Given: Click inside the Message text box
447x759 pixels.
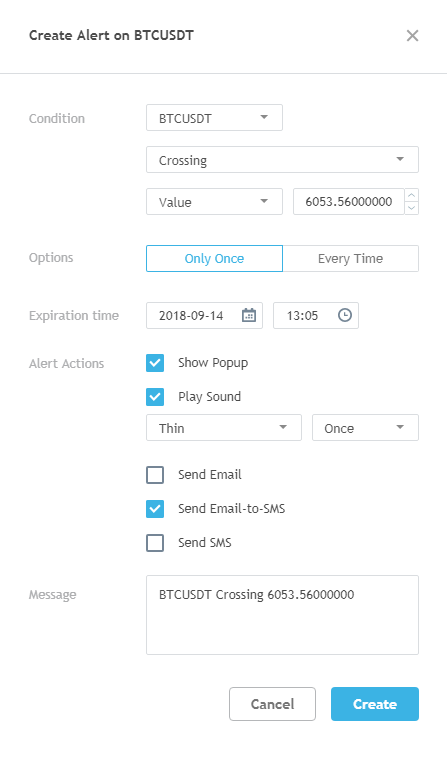Looking at the screenshot, I should pyautogui.click(x=282, y=615).
